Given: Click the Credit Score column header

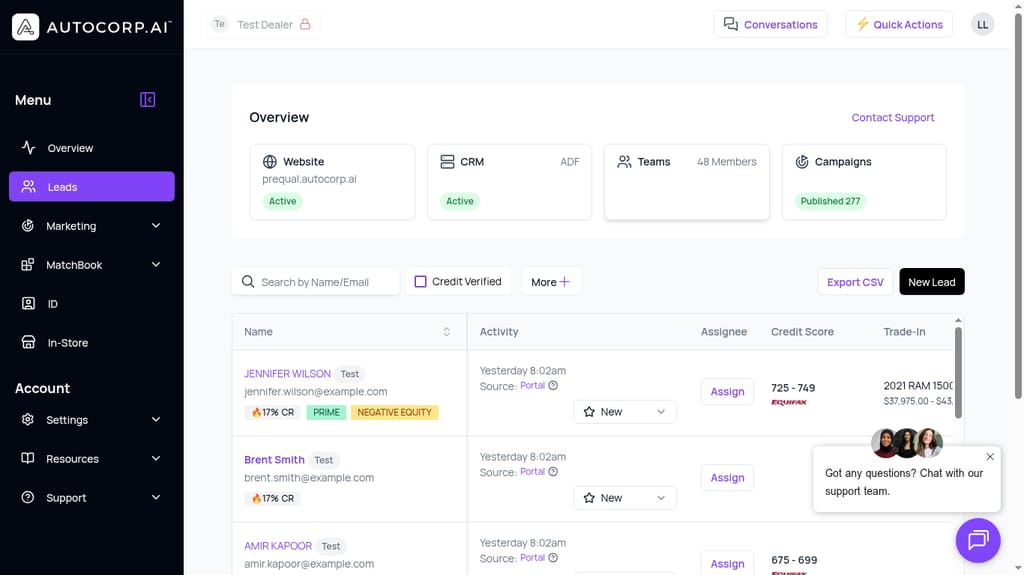Looking at the screenshot, I should pos(802,332).
